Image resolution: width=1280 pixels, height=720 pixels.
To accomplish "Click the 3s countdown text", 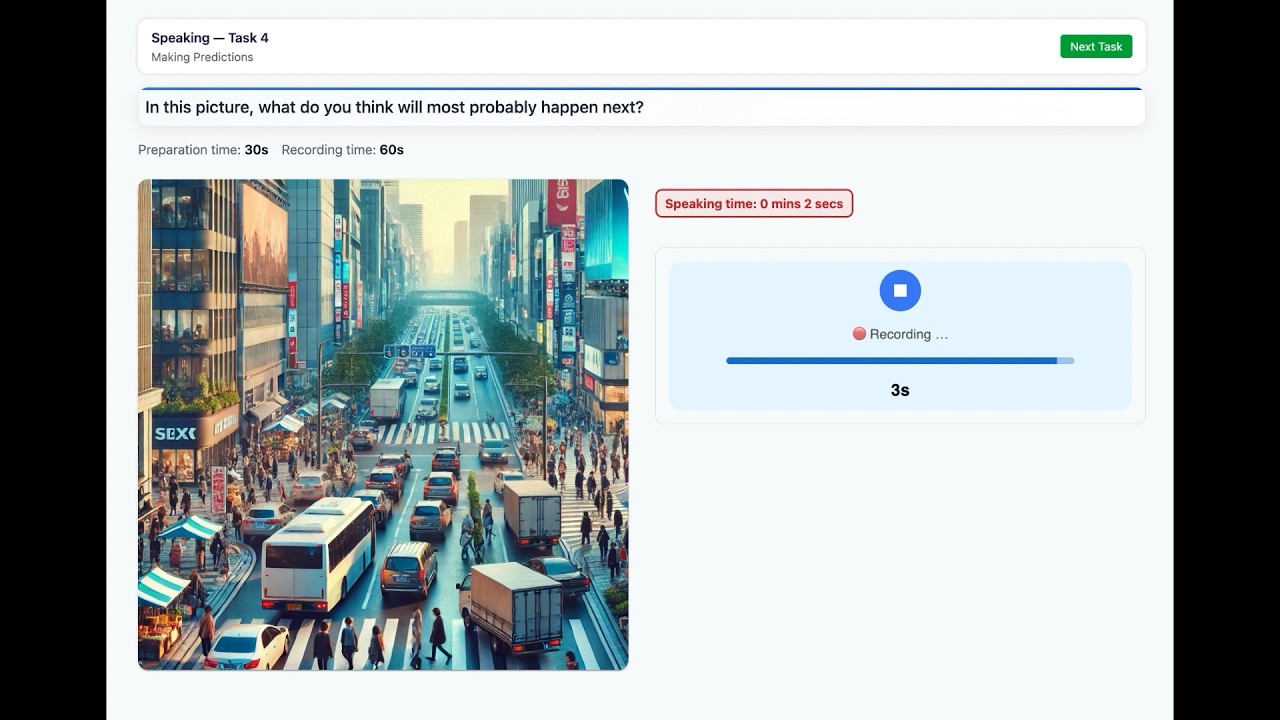I will coord(900,390).
